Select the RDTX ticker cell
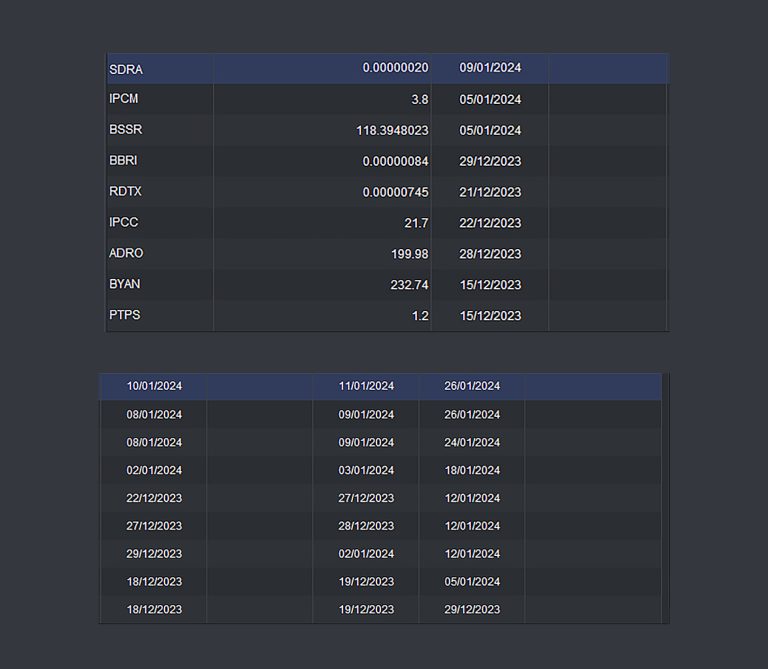Image resolution: width=768 pixels, height=669 pixels. pos(126,192)
